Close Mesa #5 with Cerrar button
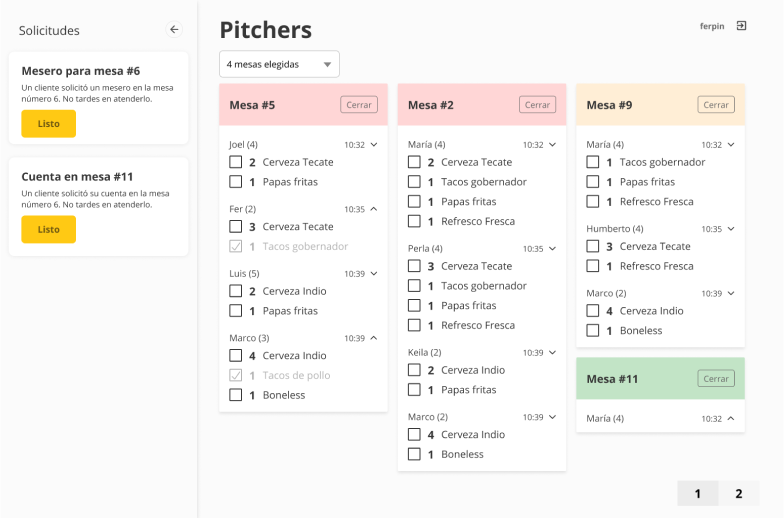784x518 pixels. click(x=359, y=105)
